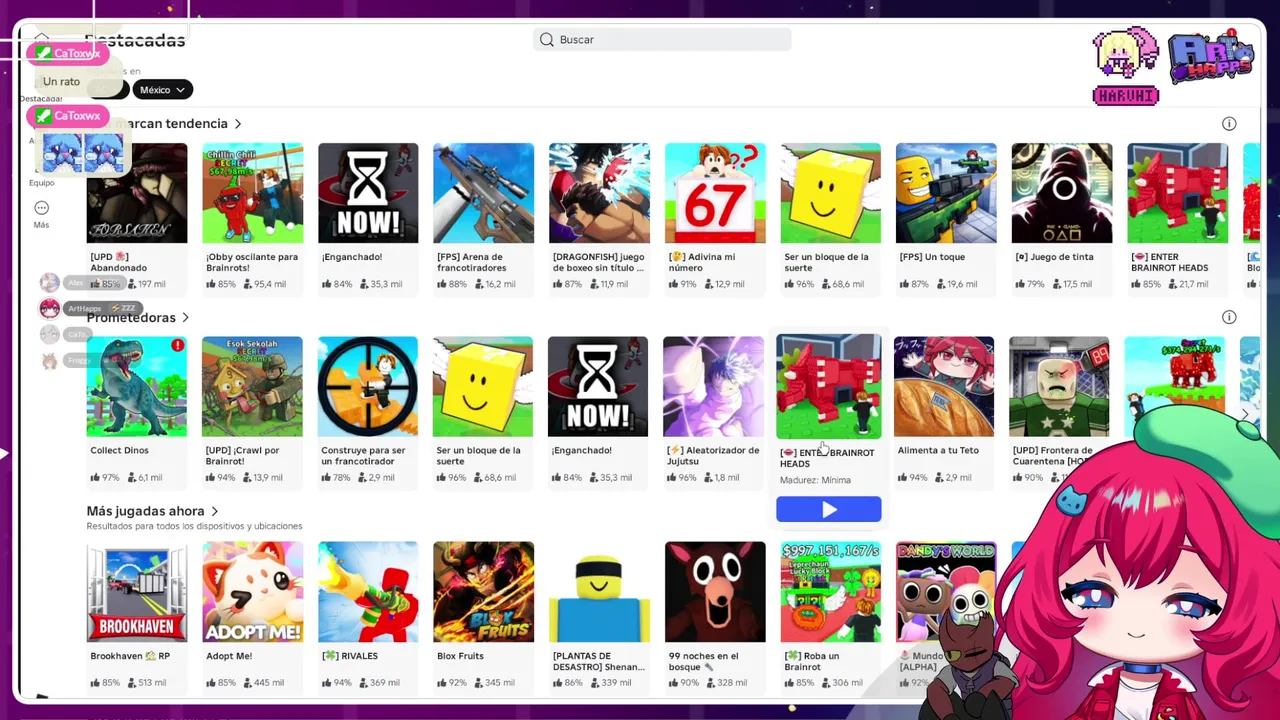Image resolution: width=1280 pixels, height=720 pixels.
Task: Click 'Prometedoras' section heading
Action: pos(131,318)
